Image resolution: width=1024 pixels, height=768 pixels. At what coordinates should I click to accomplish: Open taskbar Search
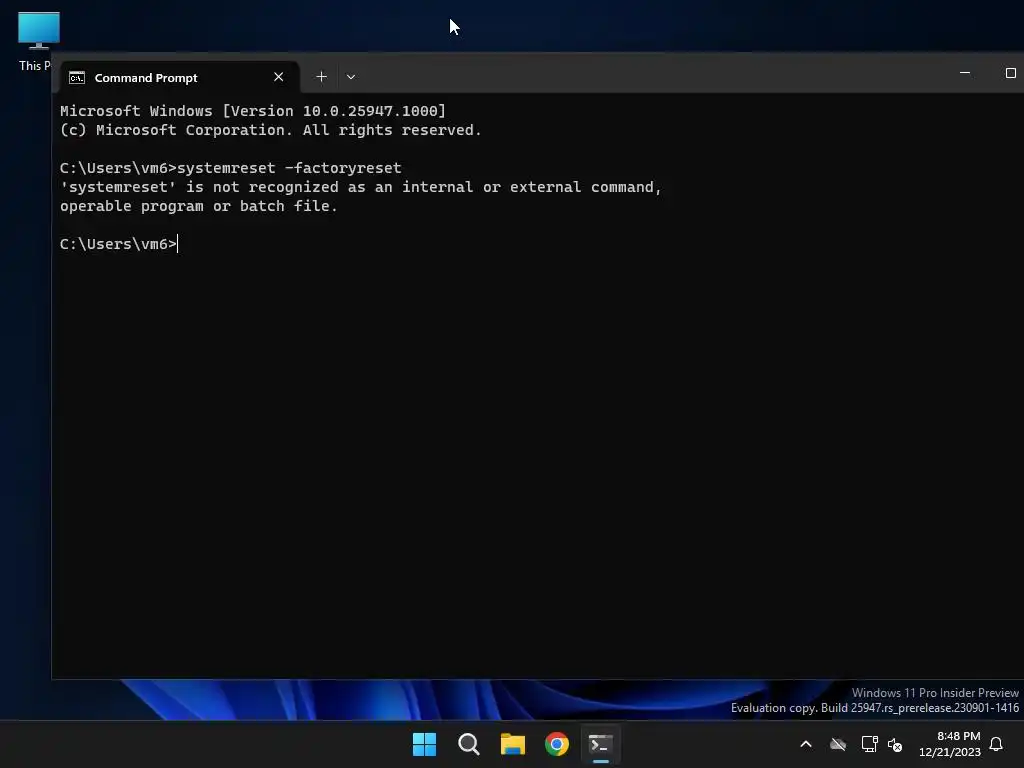coord(468,744)
